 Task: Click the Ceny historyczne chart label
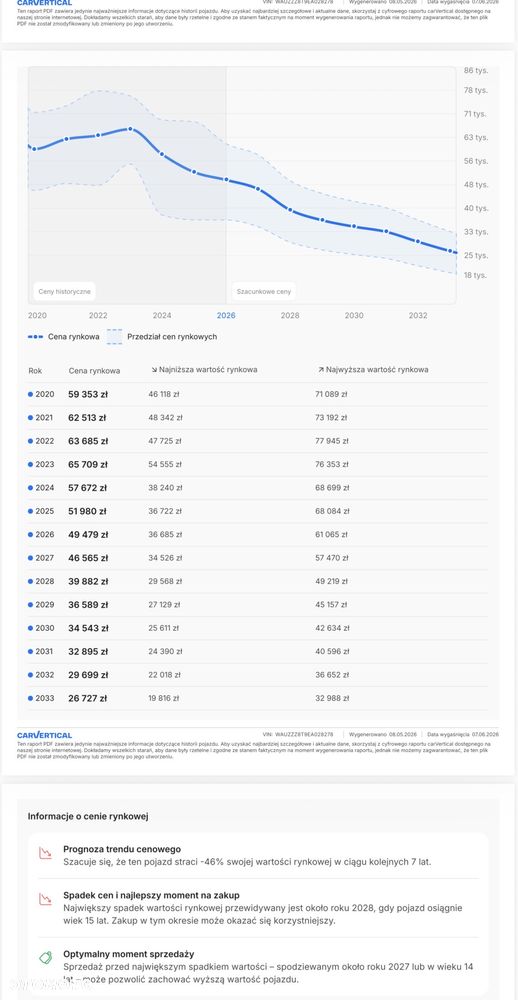coord(64,291)
